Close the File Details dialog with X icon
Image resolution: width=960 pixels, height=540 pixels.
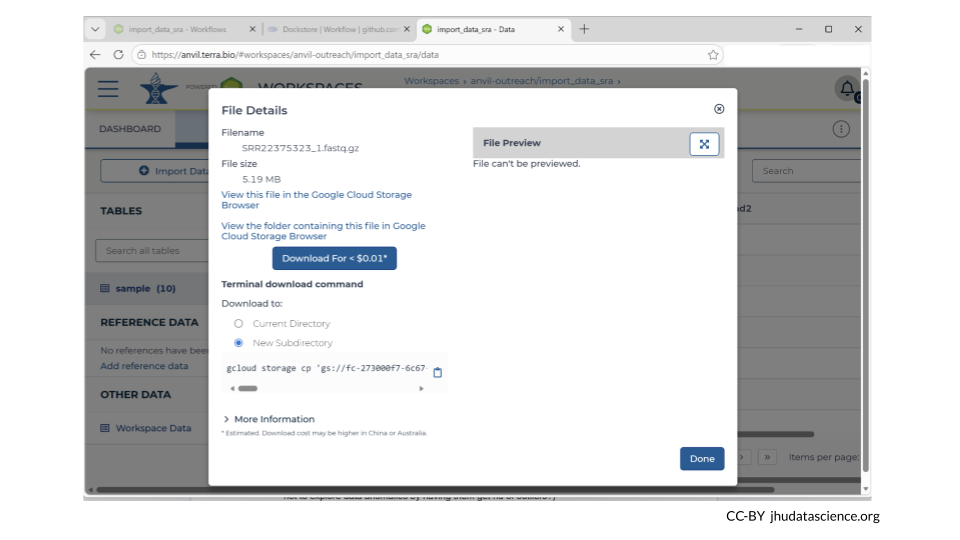click(x=719, y=109)
